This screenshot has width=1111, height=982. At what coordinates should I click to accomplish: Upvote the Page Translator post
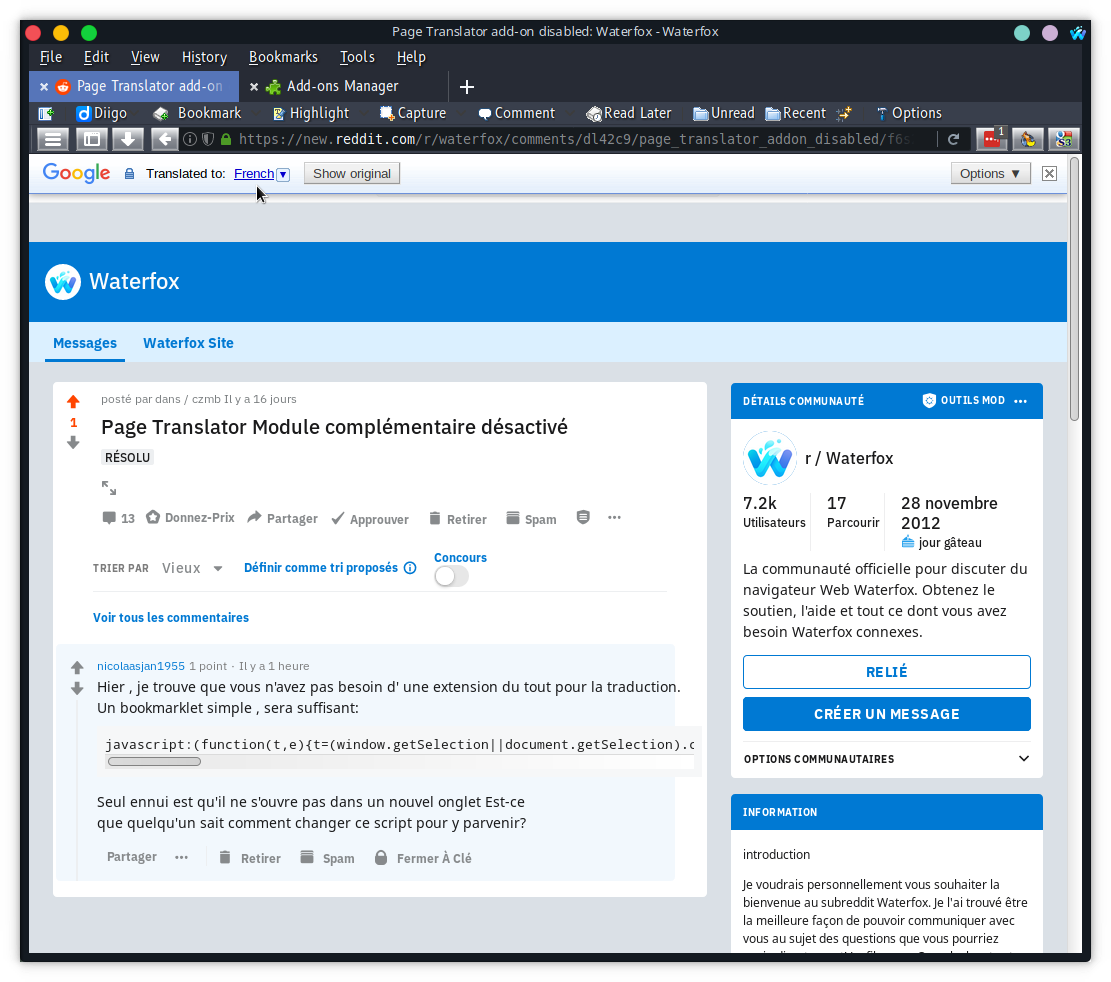tap(73, 402)
